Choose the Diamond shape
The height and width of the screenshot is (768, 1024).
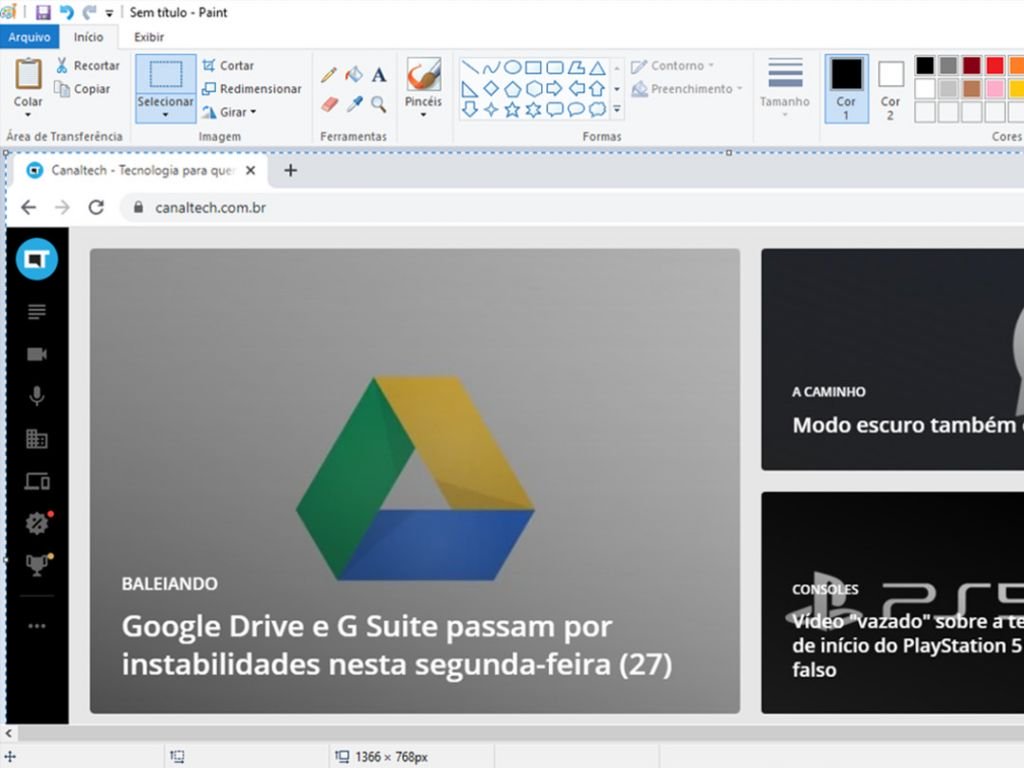point(491,88)
